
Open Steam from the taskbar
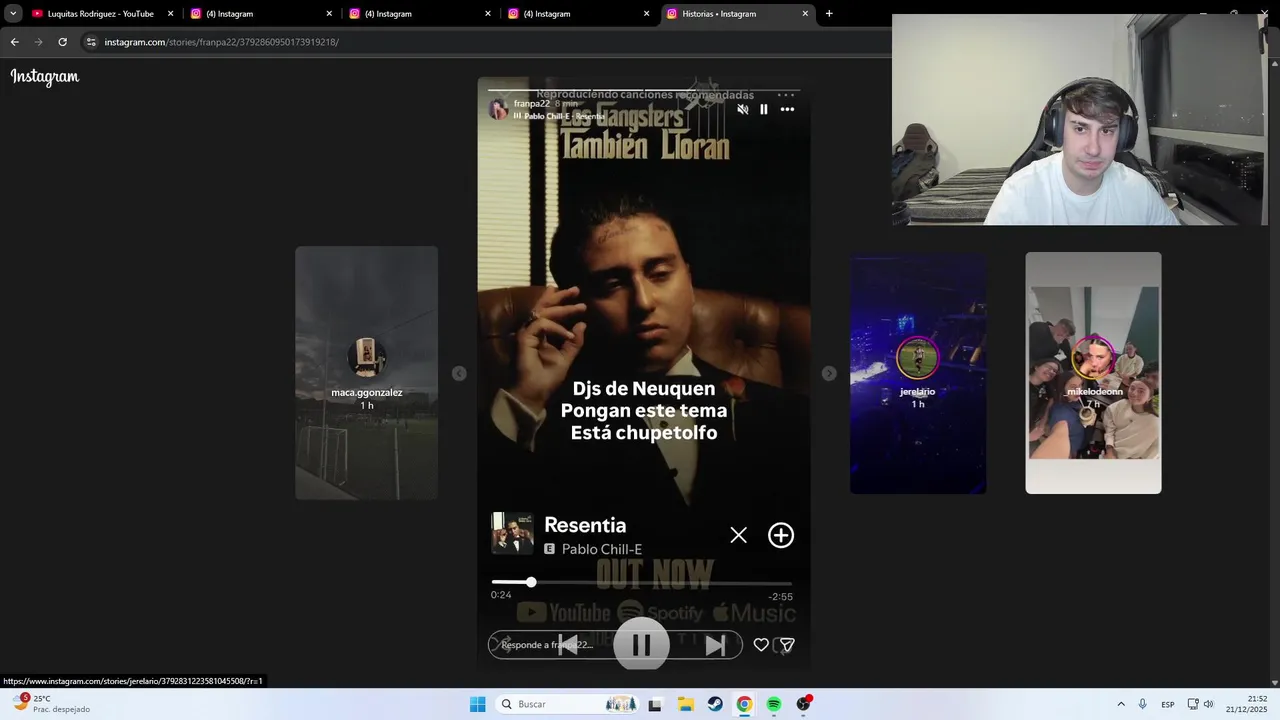(x=715, y=704)
